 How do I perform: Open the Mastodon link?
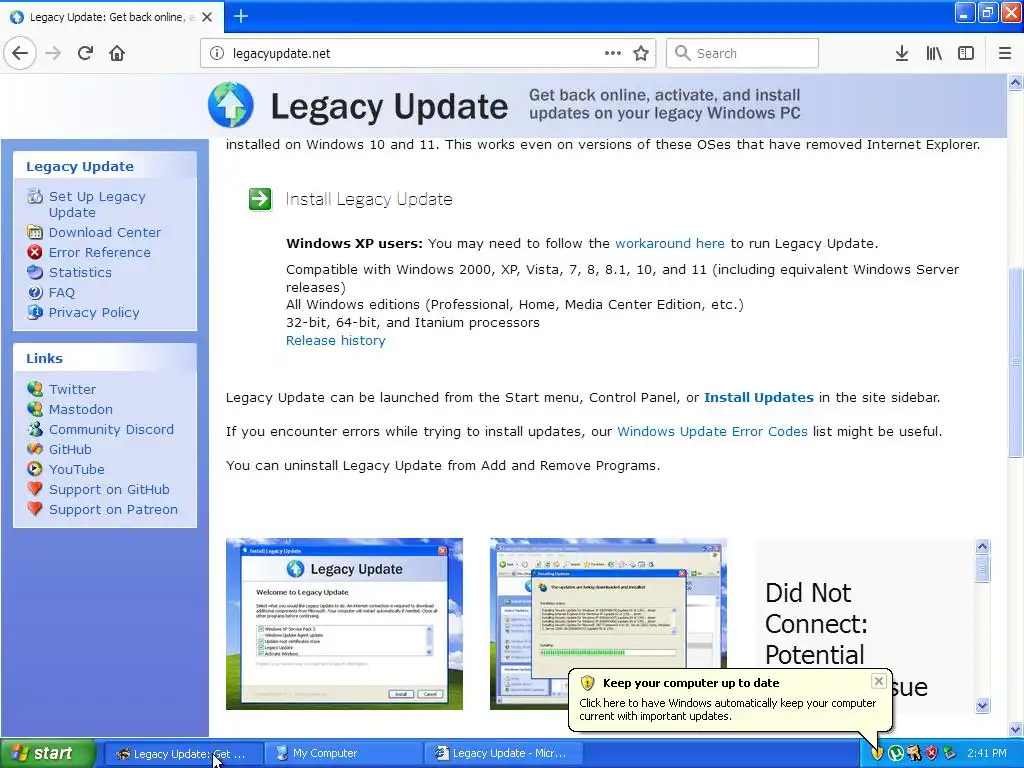point(80,409)
